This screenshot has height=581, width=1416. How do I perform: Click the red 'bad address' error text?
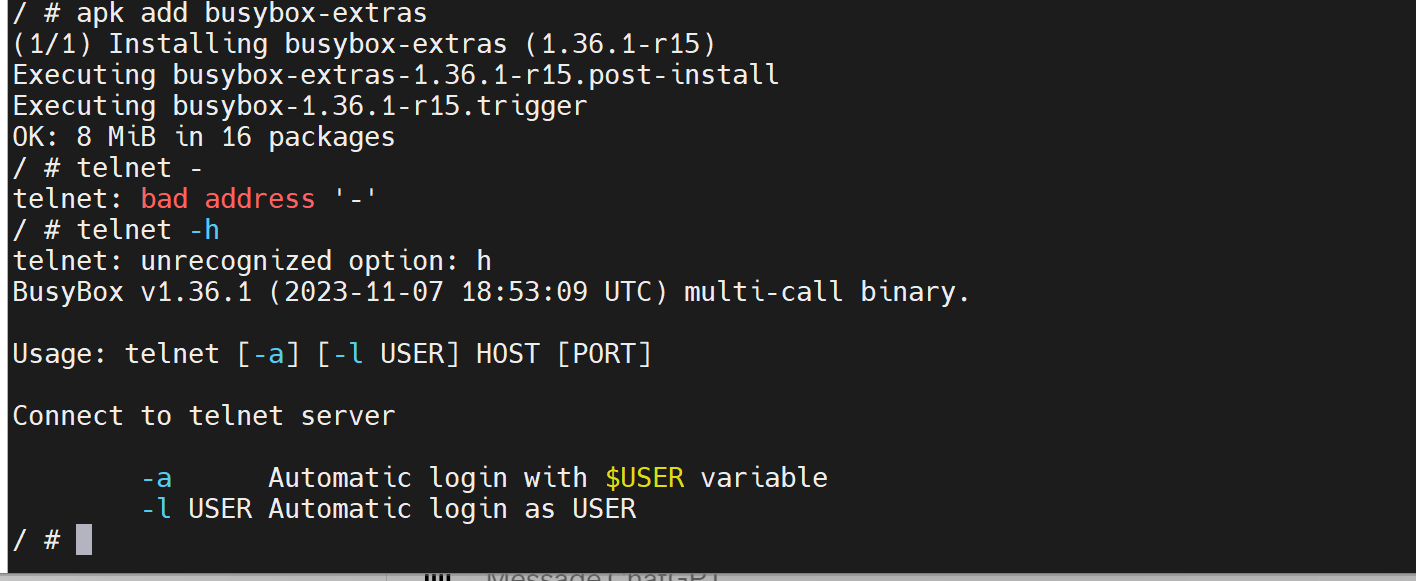click(x=228, y=199)
